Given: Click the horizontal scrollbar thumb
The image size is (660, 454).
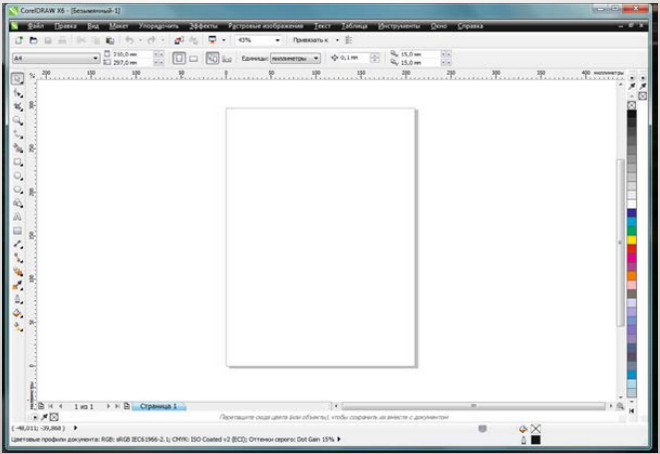Looking at the screenshot, I should coord(474,406).
